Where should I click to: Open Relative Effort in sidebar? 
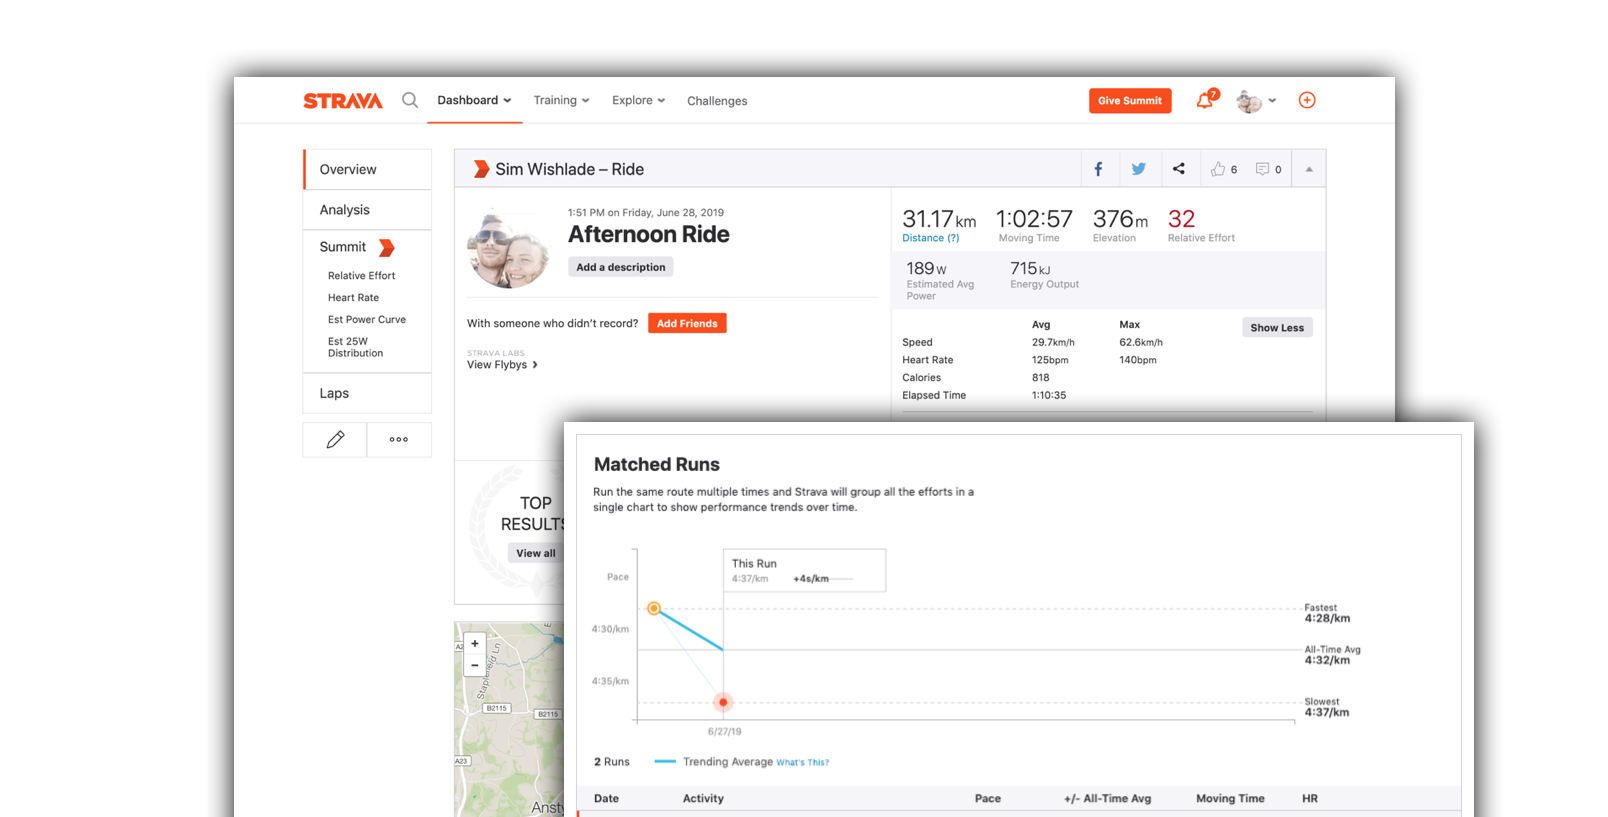pyautogui.click(x=361, y=276)
